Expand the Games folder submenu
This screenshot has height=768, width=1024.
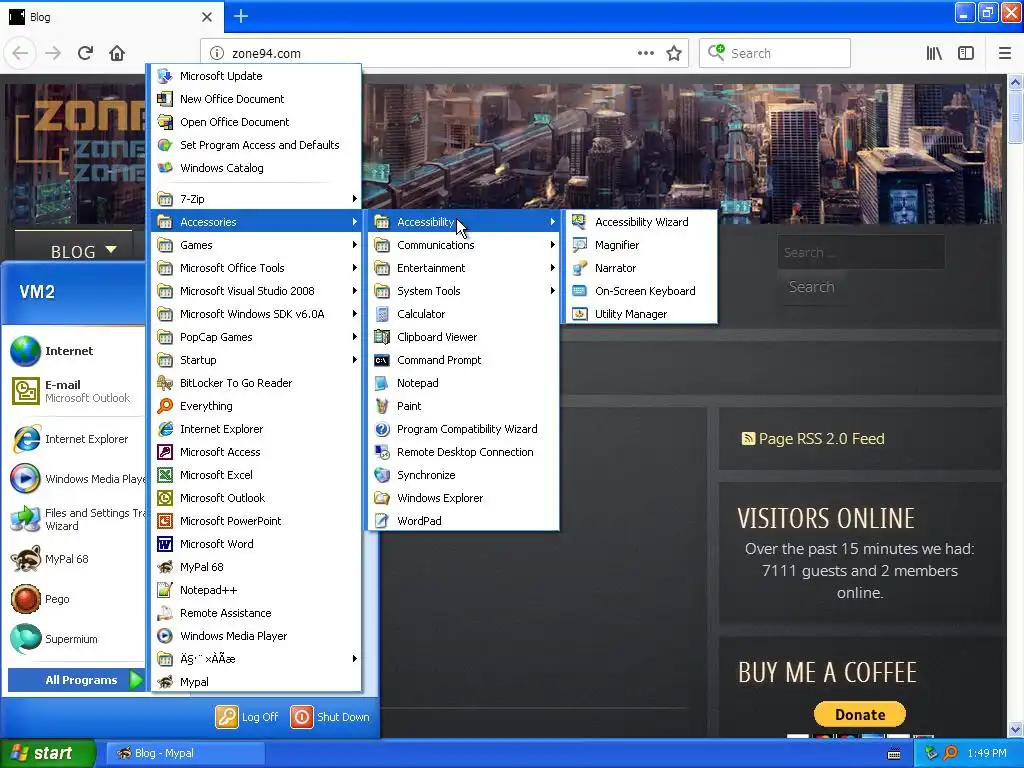[x=256, y=245]
